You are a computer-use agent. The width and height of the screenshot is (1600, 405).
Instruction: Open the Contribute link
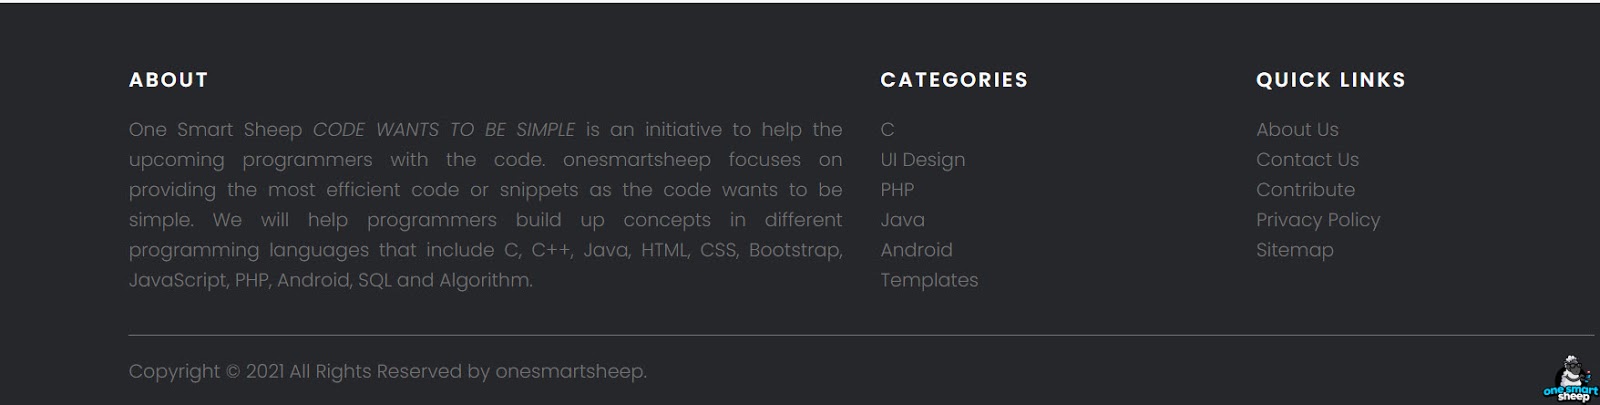(x=1305, y=189)
